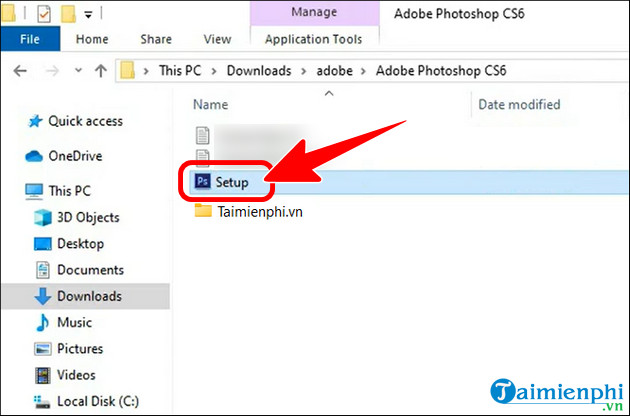
Task: Click the OneDrive cloud icon
Action: click(34, 156)
